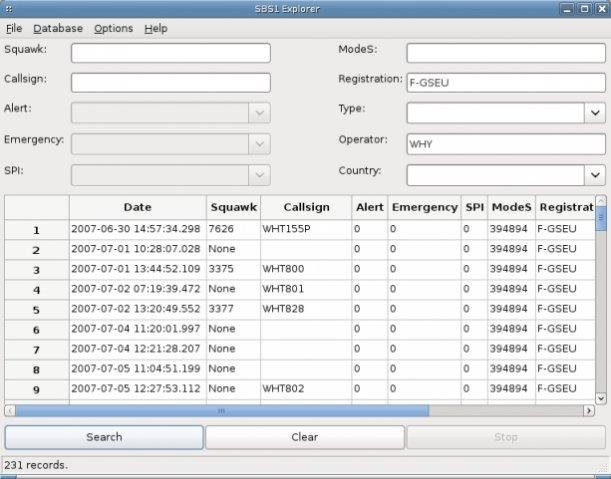Viewport: 611px width, 479px height.
Task: Select row header 5
Action: [x=37, y=310]
